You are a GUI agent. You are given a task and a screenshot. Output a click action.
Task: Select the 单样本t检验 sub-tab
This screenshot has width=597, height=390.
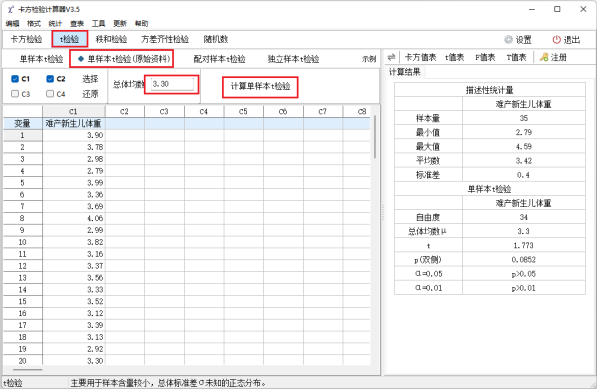pyautogui.click(x=41, y=59)
